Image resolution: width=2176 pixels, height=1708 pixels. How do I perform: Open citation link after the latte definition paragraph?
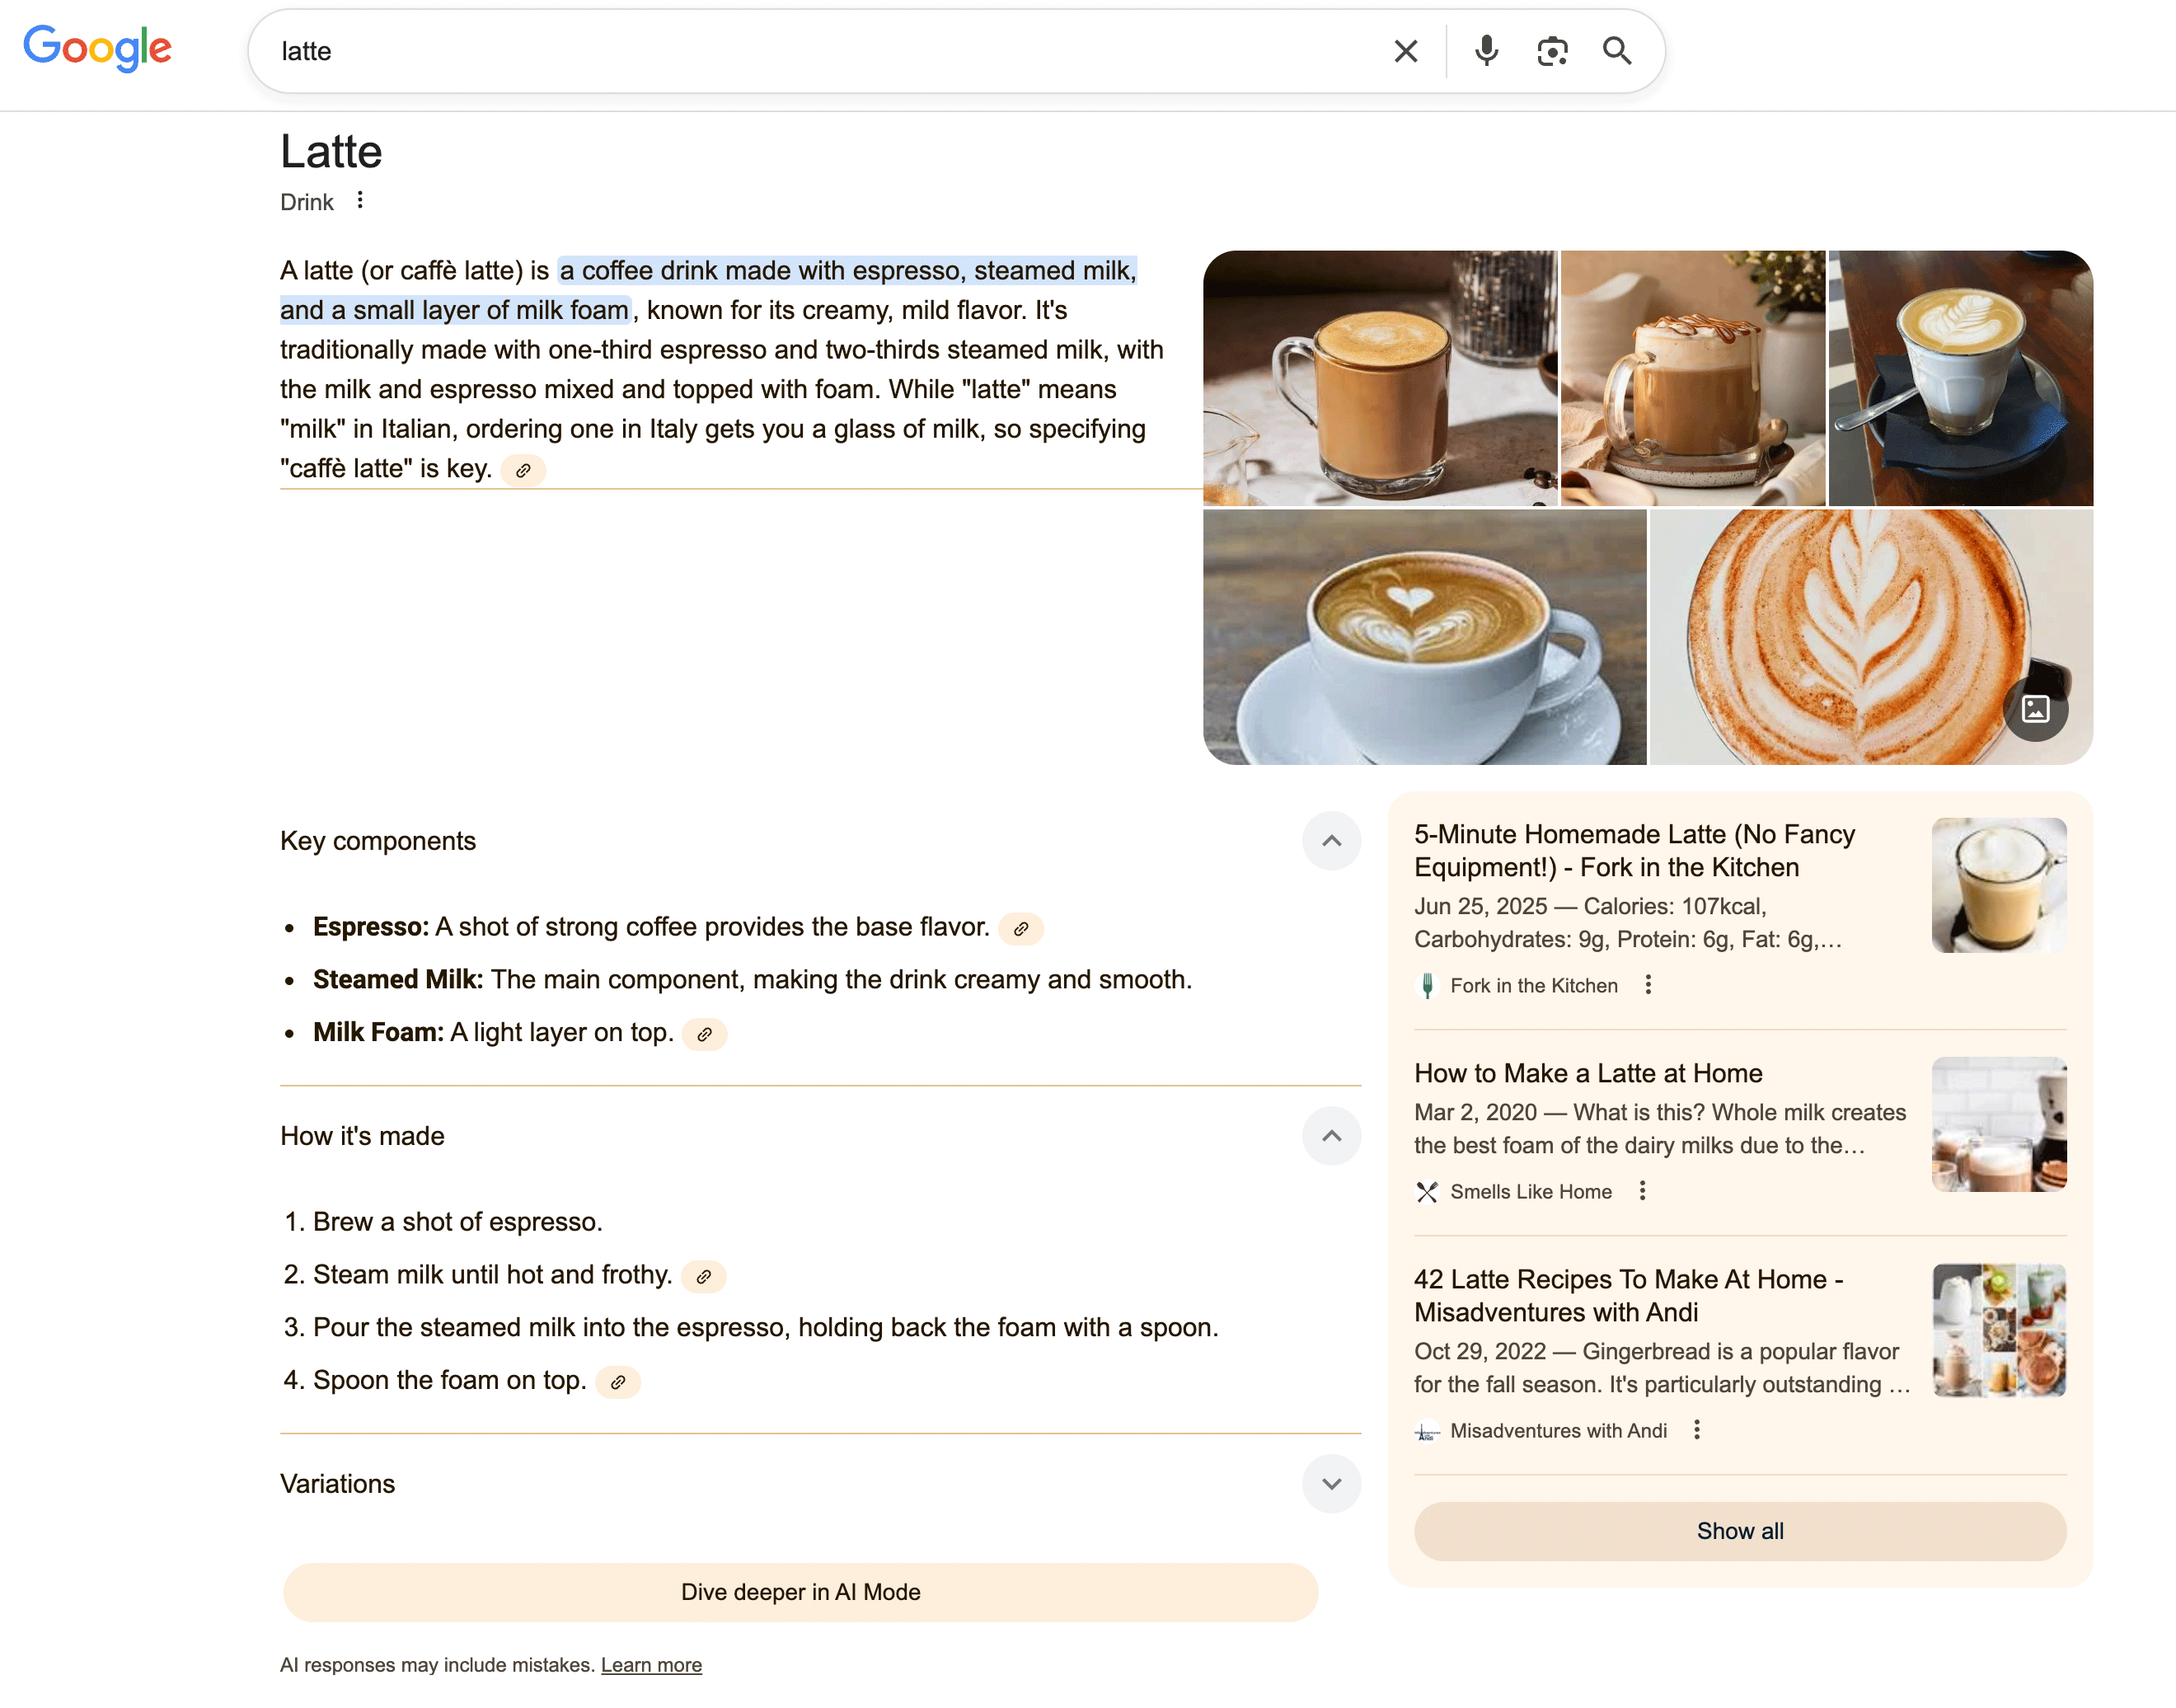[x=522, y=470]
